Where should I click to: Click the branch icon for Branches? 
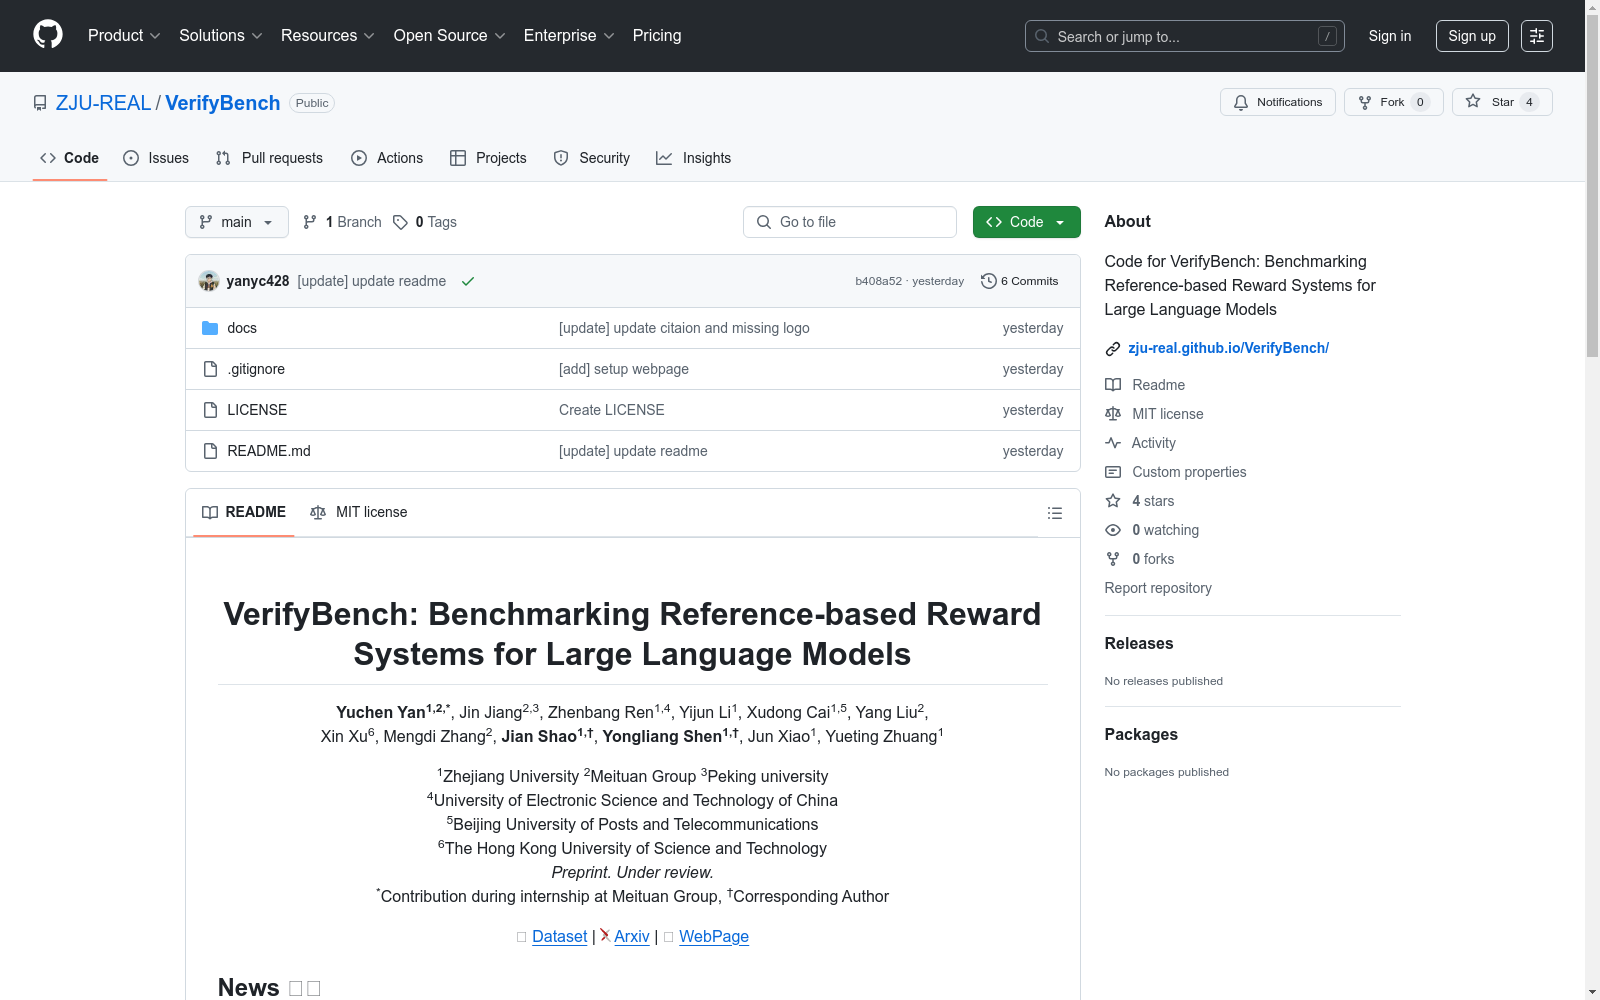[x=310, y=222]
